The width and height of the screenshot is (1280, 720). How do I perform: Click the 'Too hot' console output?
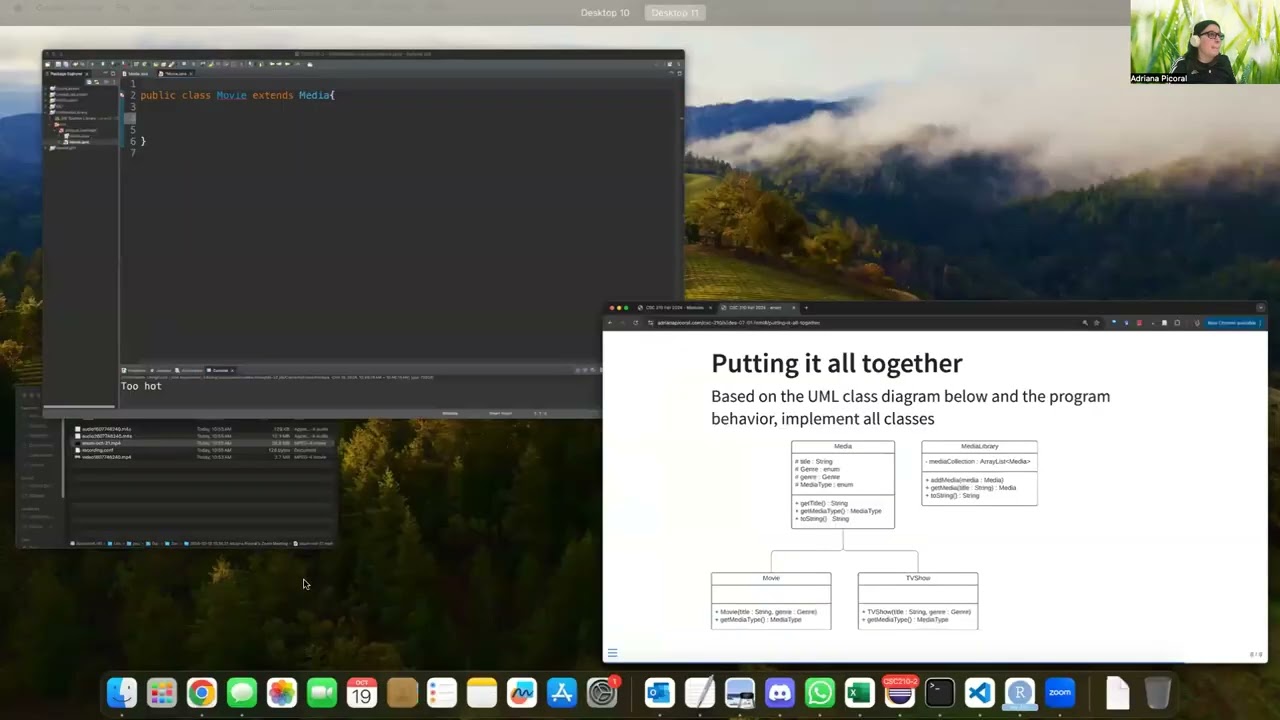(x=141, y=386)
